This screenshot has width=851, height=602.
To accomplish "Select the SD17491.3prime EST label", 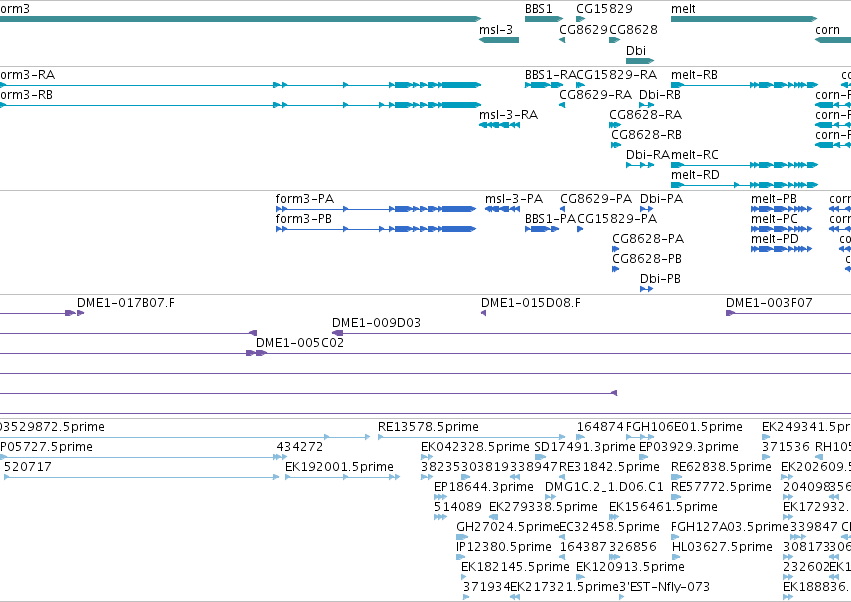I will tap(585, 447).
